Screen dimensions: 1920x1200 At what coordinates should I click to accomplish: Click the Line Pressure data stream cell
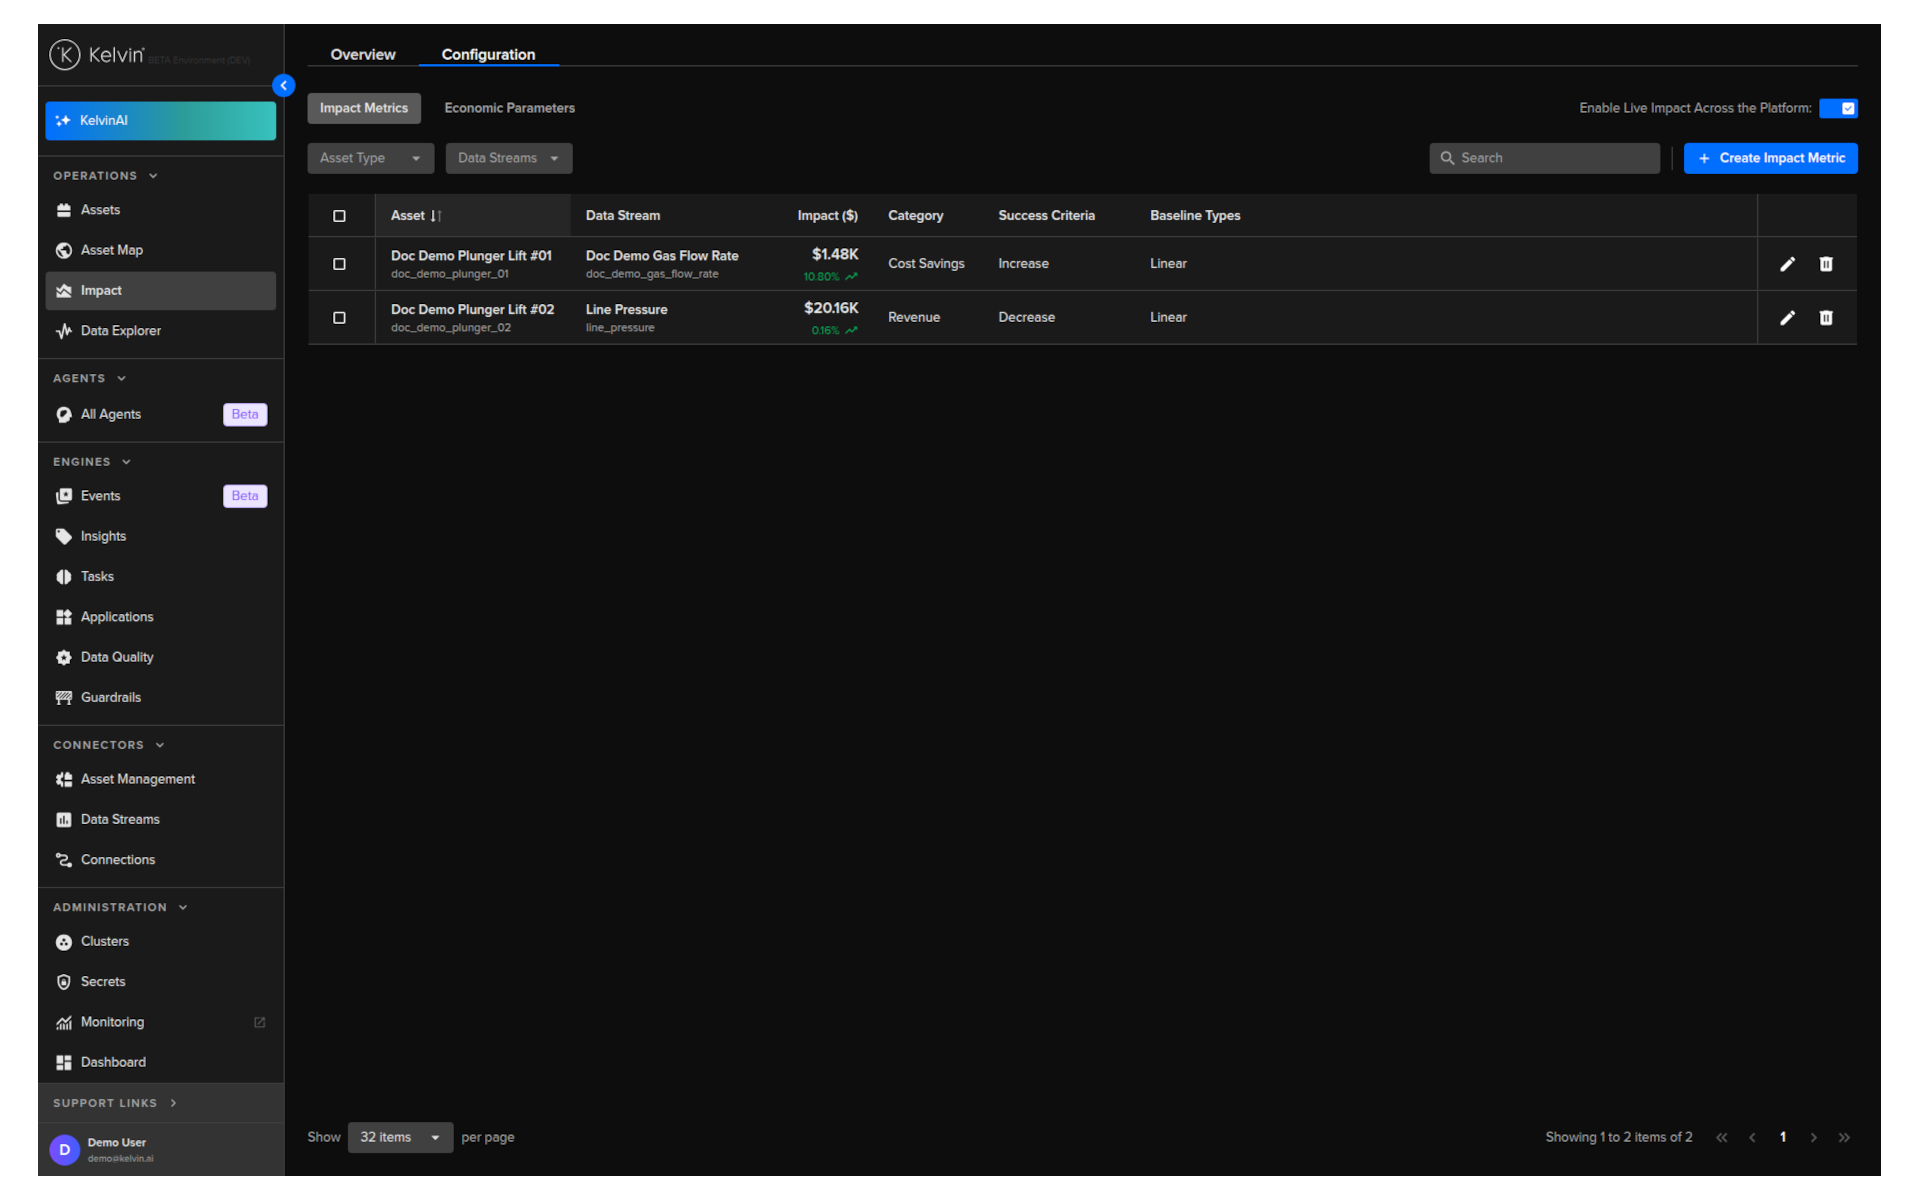626,318
